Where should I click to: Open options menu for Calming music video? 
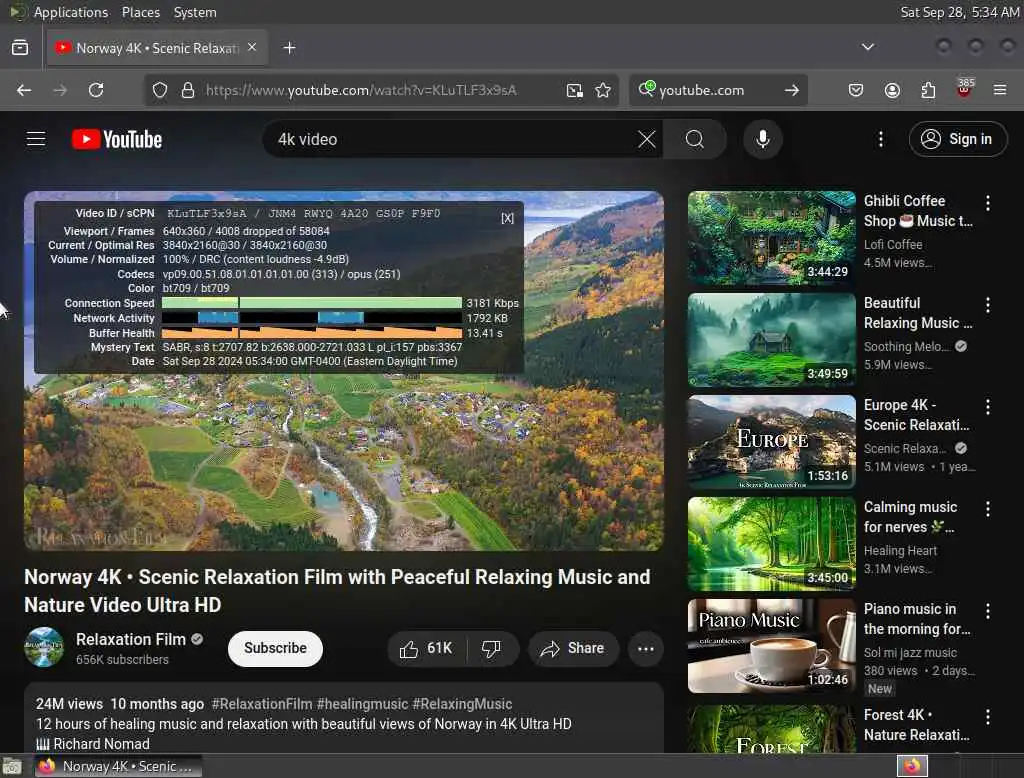click(x=987, y=509)
